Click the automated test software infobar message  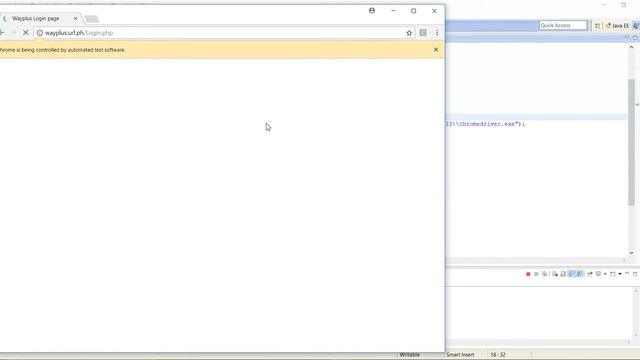tap(62, 50)
